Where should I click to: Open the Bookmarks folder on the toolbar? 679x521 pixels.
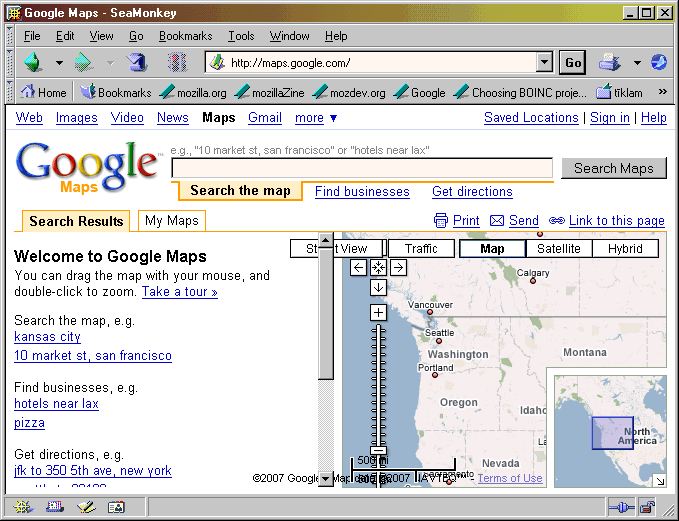pyautogui.click(x=116, y=92)
